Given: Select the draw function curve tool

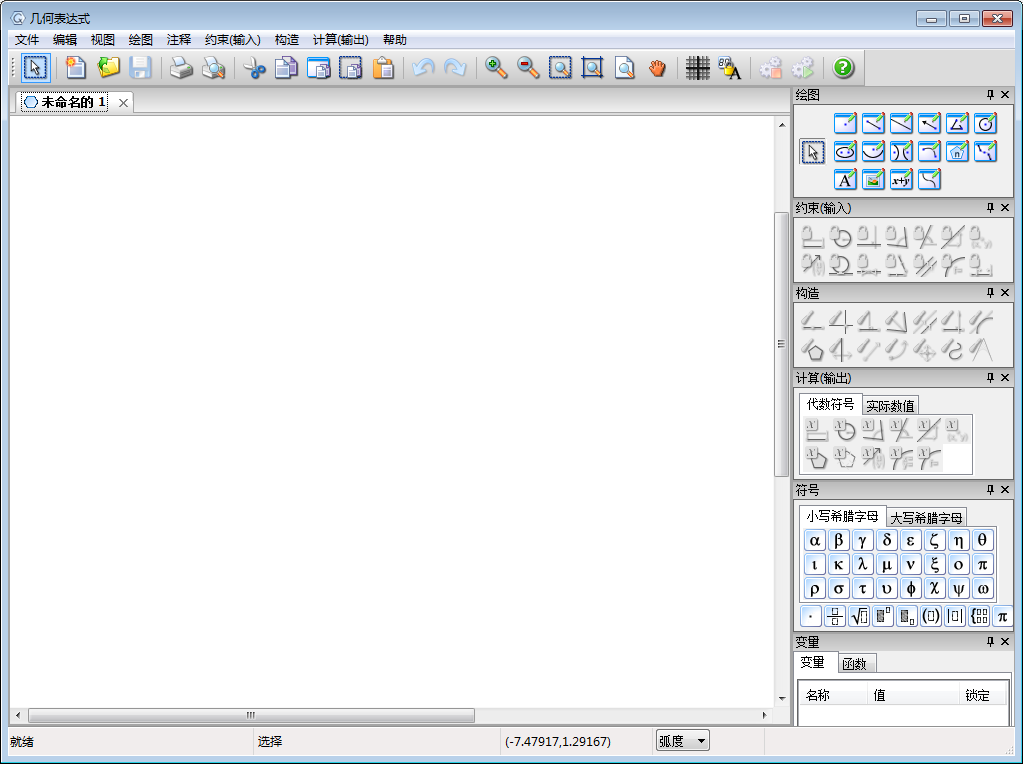Looking at the screenshot, I should 929,179.
